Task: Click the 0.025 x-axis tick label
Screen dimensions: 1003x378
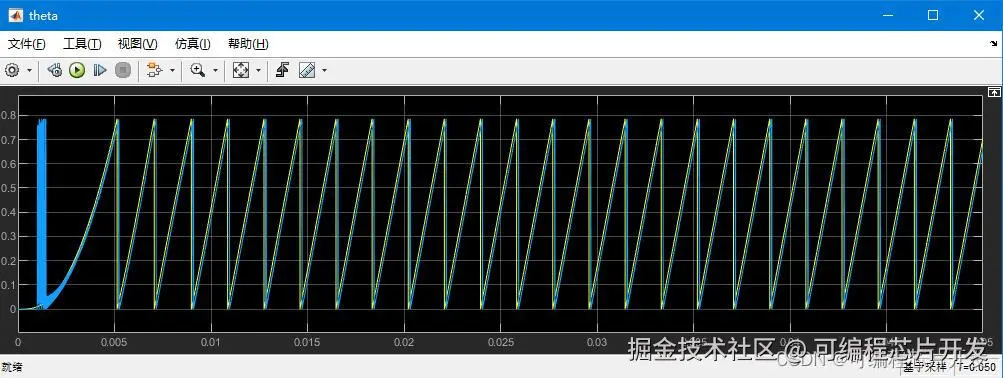Action: click(500, 343)
